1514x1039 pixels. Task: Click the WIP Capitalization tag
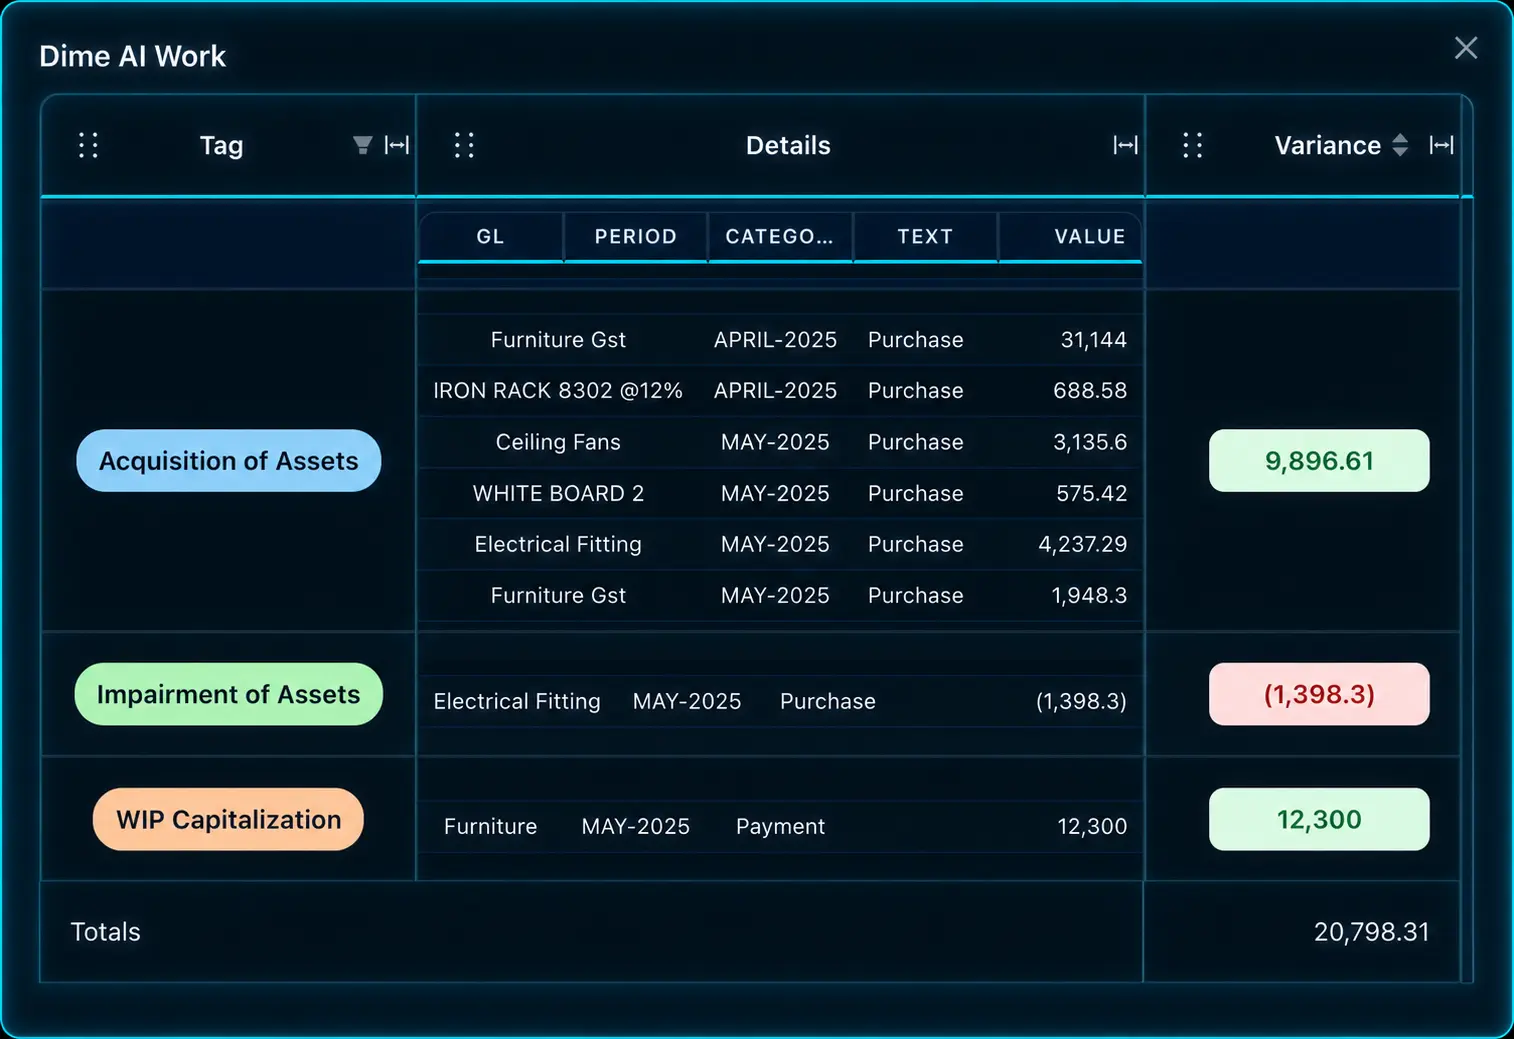229,819
